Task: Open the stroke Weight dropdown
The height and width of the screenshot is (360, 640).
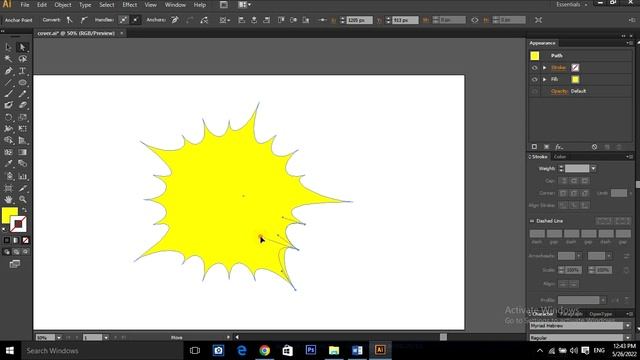Action: pyautogui.click(x=593, y=169)
